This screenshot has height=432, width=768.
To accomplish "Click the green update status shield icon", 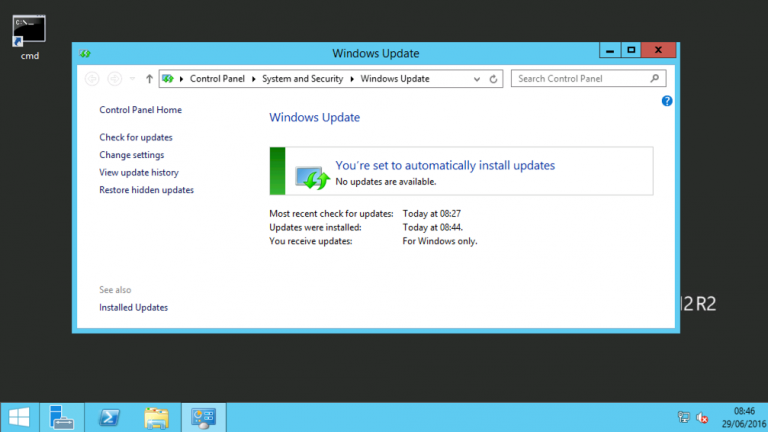I will [312, 177].
